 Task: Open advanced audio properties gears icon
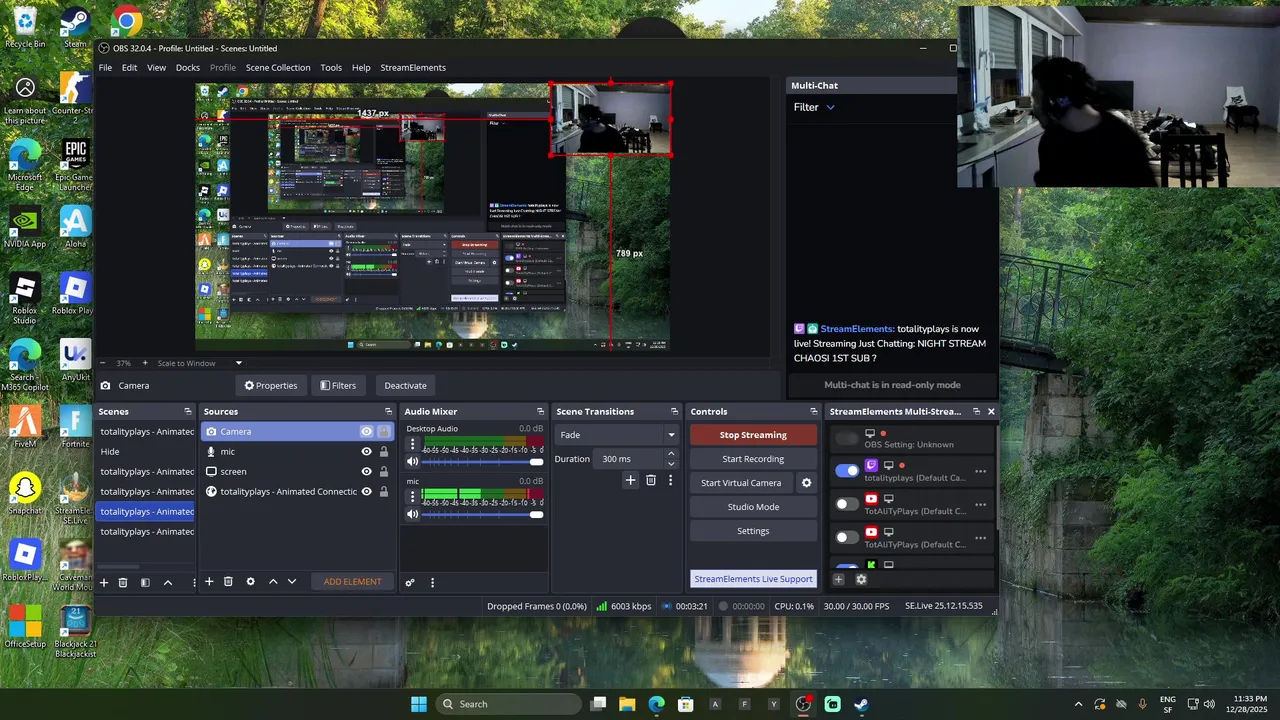tap(410, 582)
